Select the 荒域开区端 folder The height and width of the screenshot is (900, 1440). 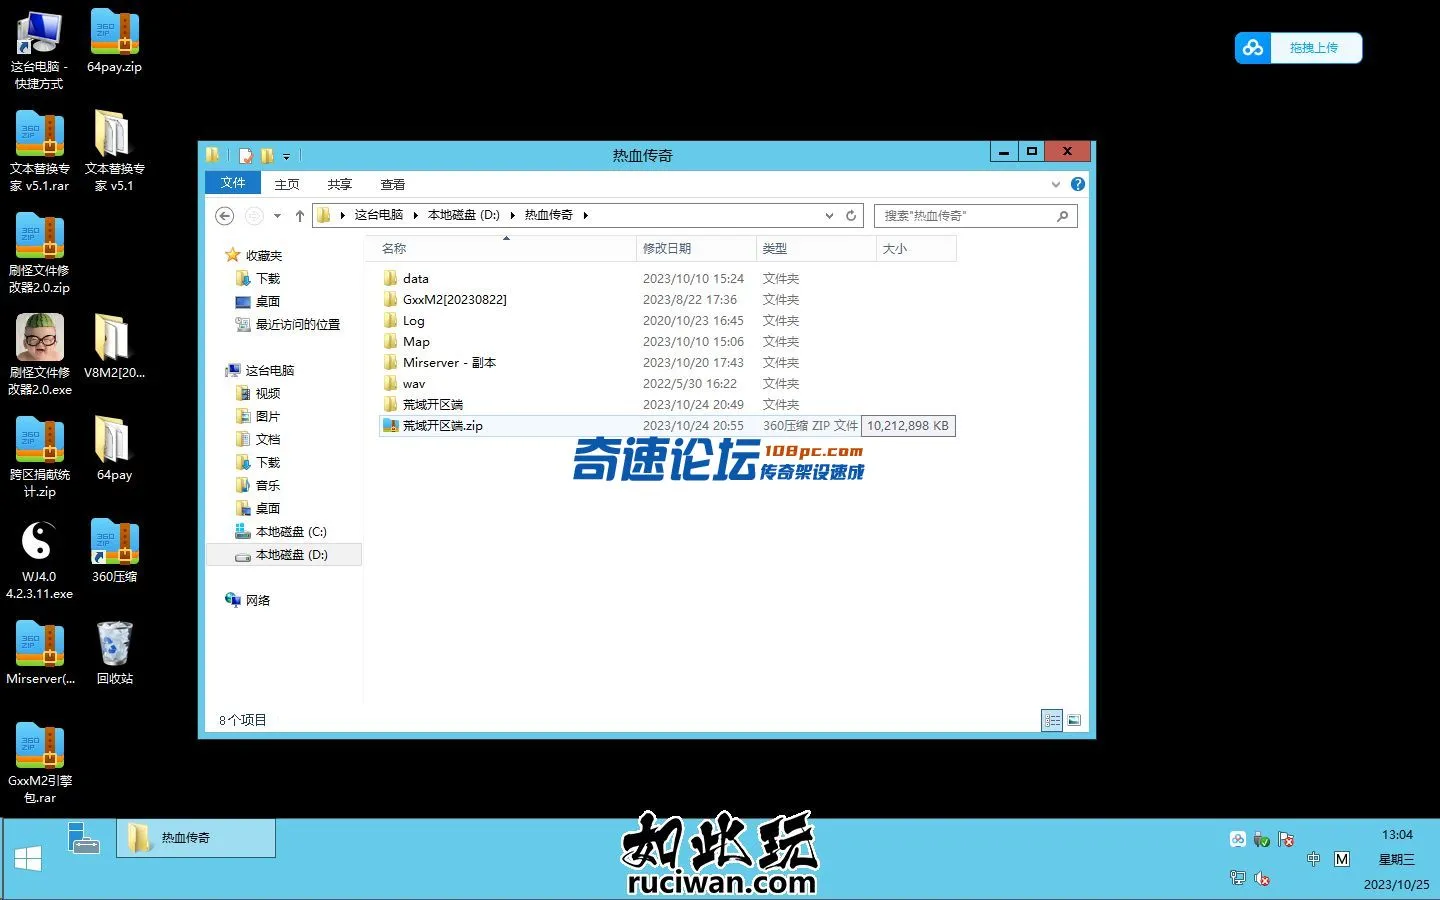[x=667, y=405]
